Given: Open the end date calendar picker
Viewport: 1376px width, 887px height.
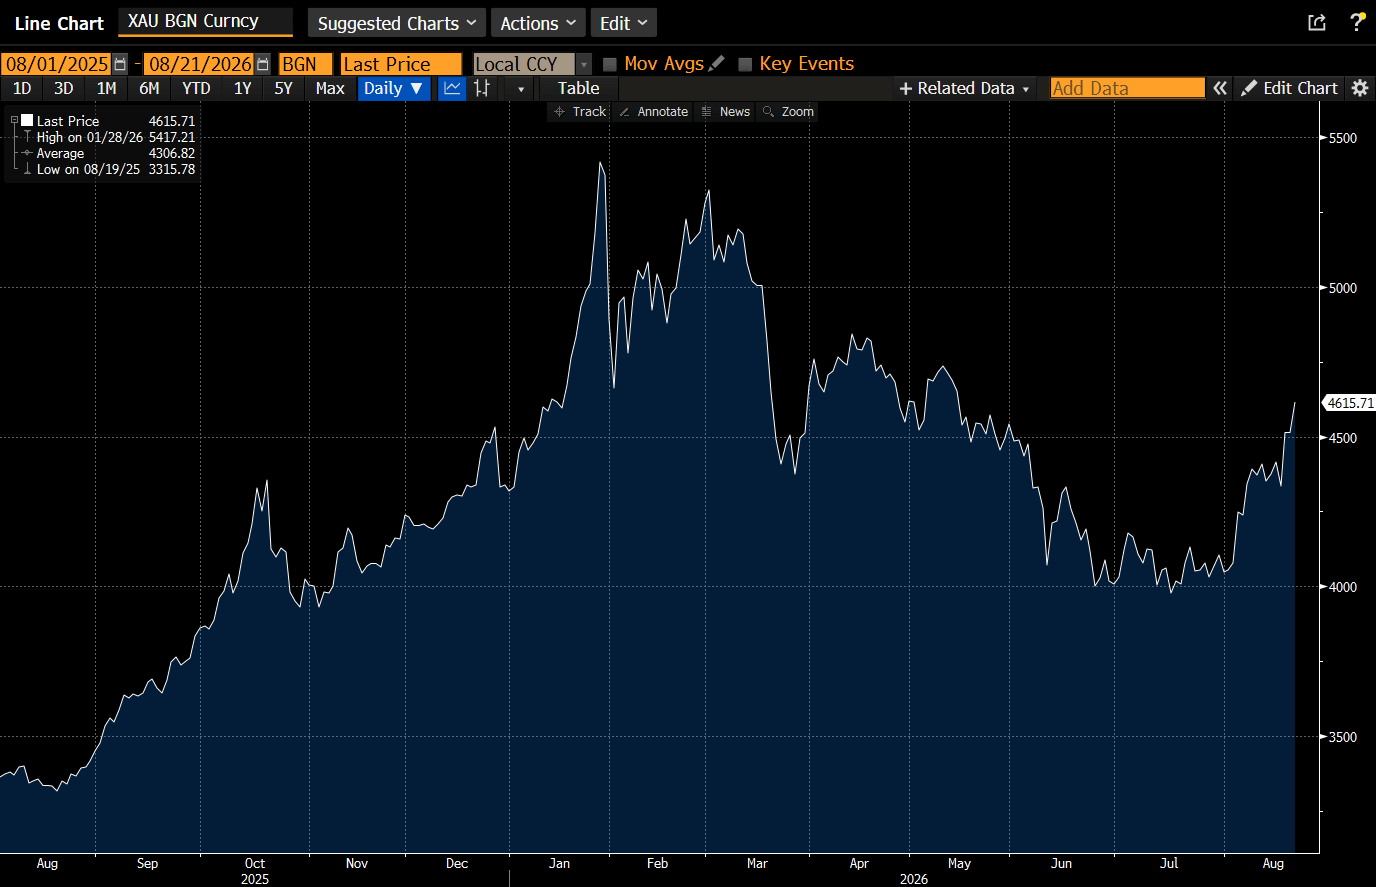Looking at the screenshot, I should click(x=263, y=64).
